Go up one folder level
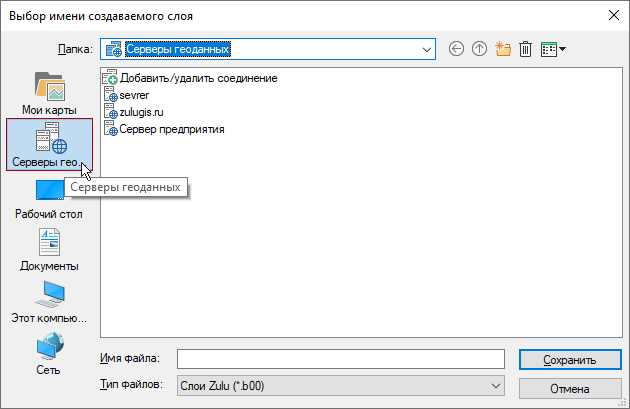The width and height of the screenshot is (630, 409). pyautogui.click(x=479, y=48)
